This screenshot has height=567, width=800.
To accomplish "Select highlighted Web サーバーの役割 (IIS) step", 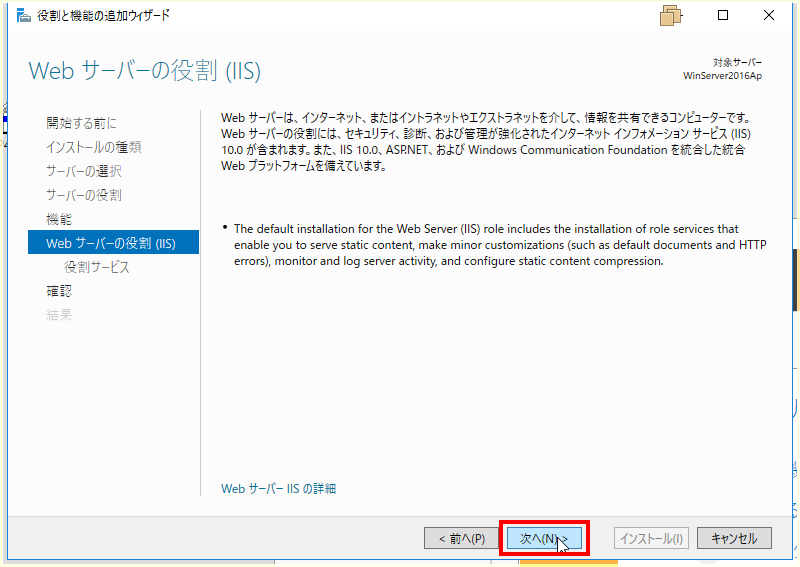I will point(113,242).
